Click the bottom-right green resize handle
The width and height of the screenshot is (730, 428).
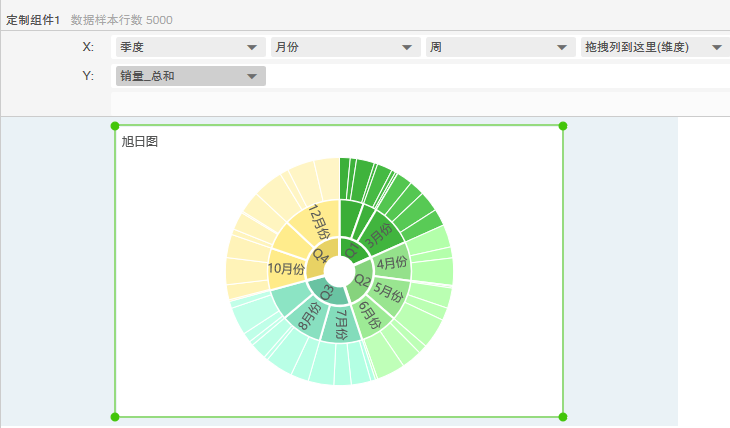(x=563, y=417)
